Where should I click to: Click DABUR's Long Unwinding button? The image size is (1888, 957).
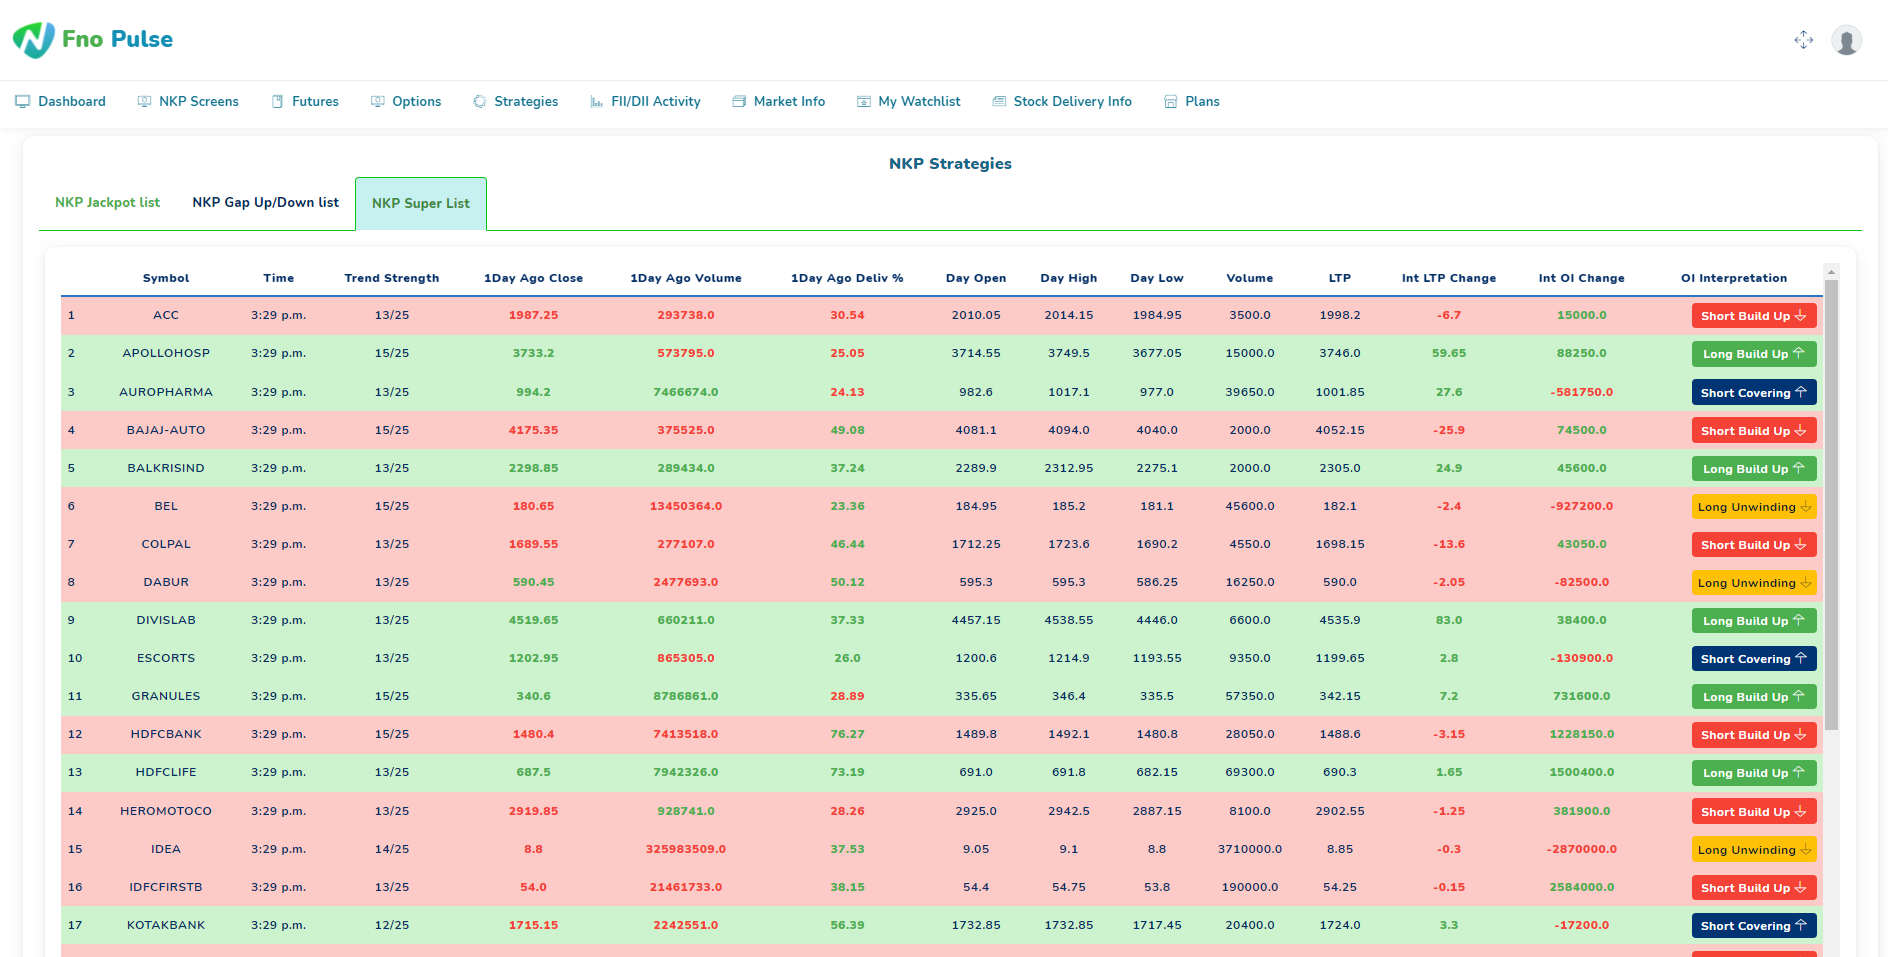click(x=1753, y=583)
